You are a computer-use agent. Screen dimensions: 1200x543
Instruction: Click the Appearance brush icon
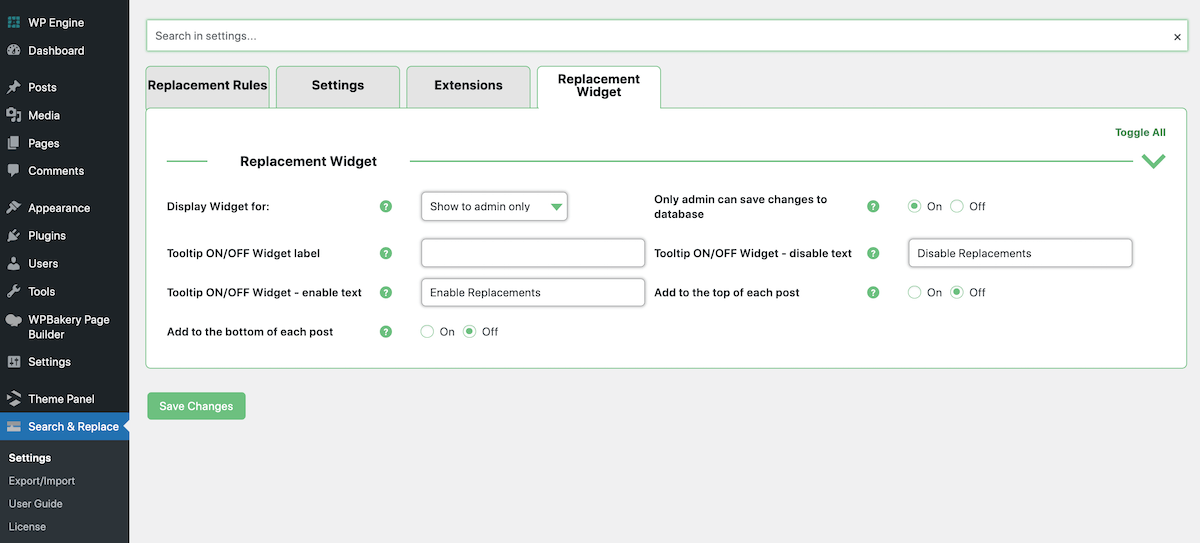click(x=14, y=208)
